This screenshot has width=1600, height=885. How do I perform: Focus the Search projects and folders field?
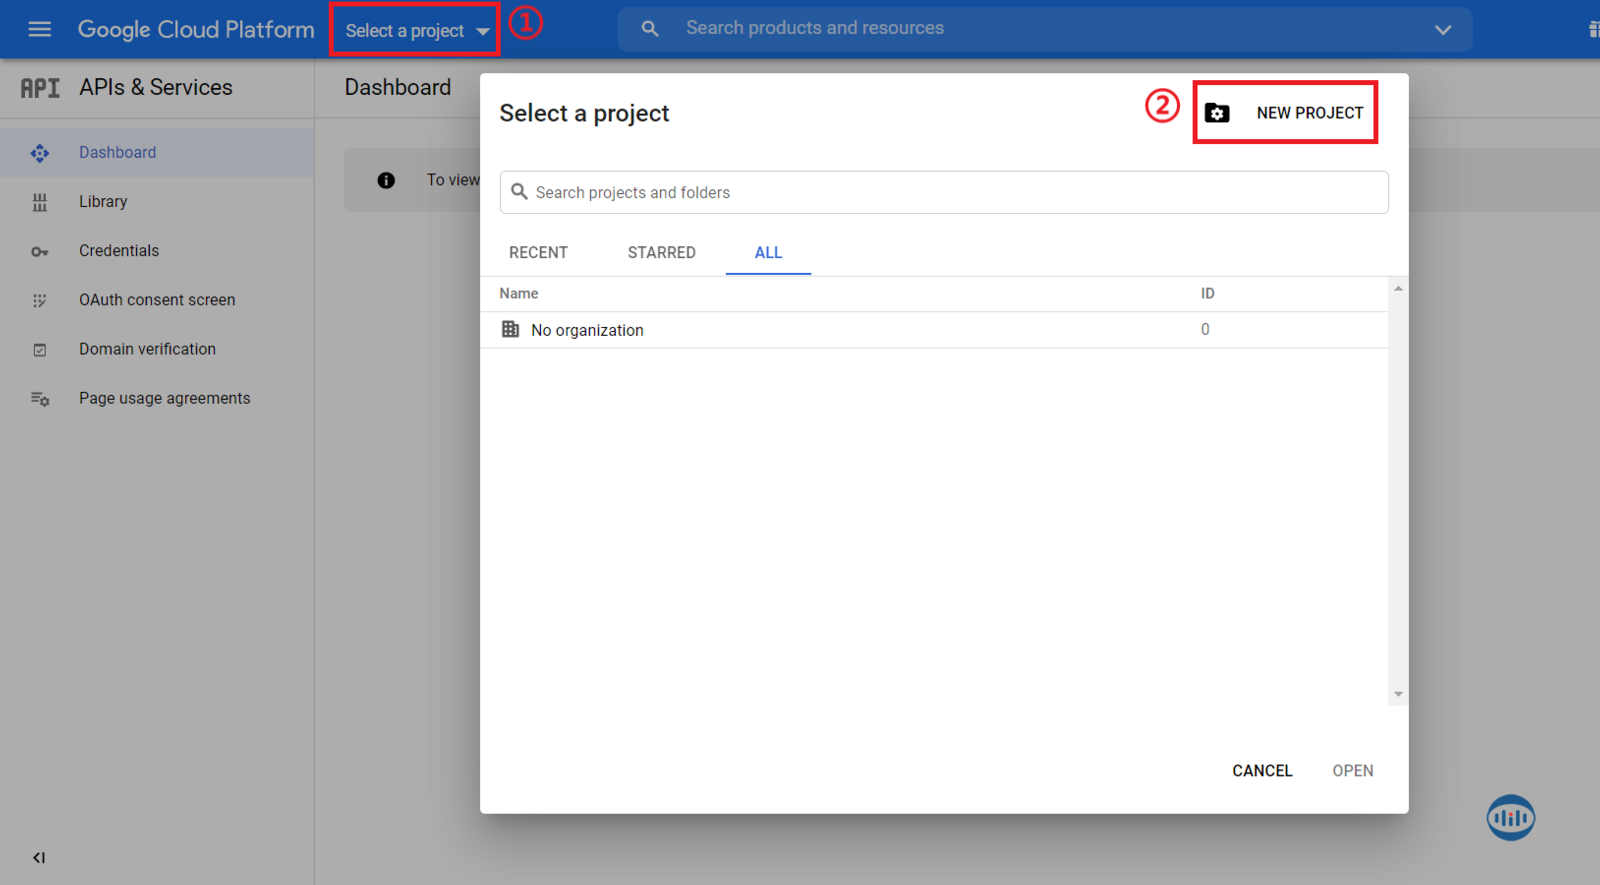coord(944,192)
